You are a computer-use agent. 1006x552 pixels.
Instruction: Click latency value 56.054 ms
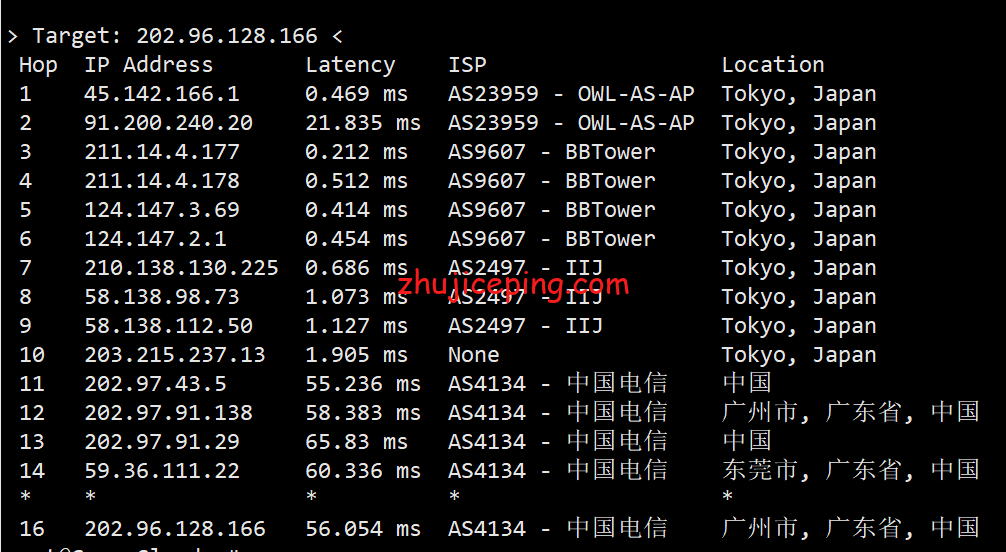(x=362, y=529)
